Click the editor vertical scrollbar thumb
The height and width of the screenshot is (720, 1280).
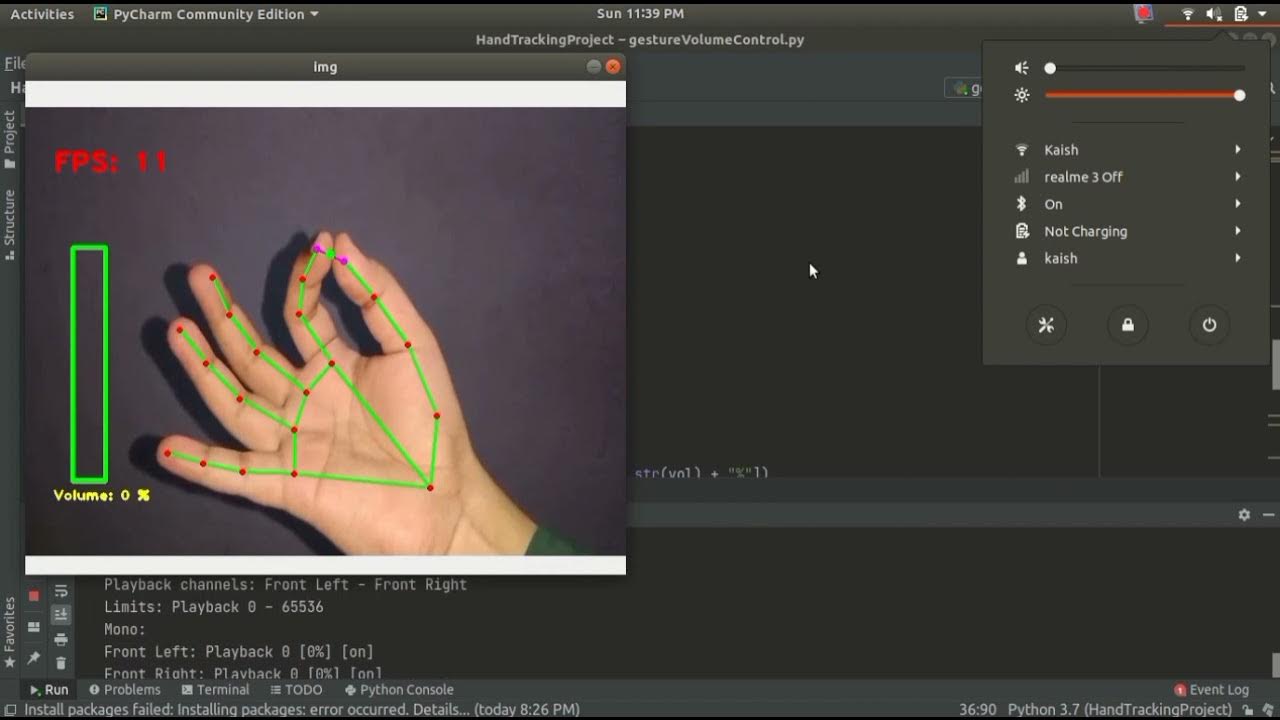coord(1276,365)
